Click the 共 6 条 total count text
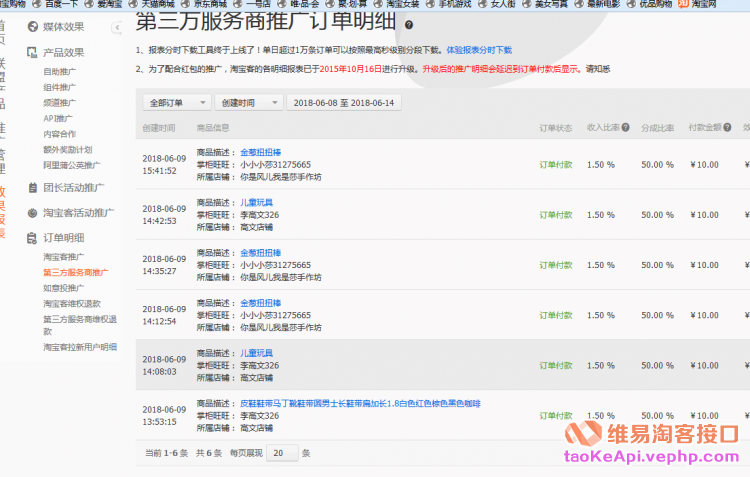750x477 pixels. click(209, 453)
